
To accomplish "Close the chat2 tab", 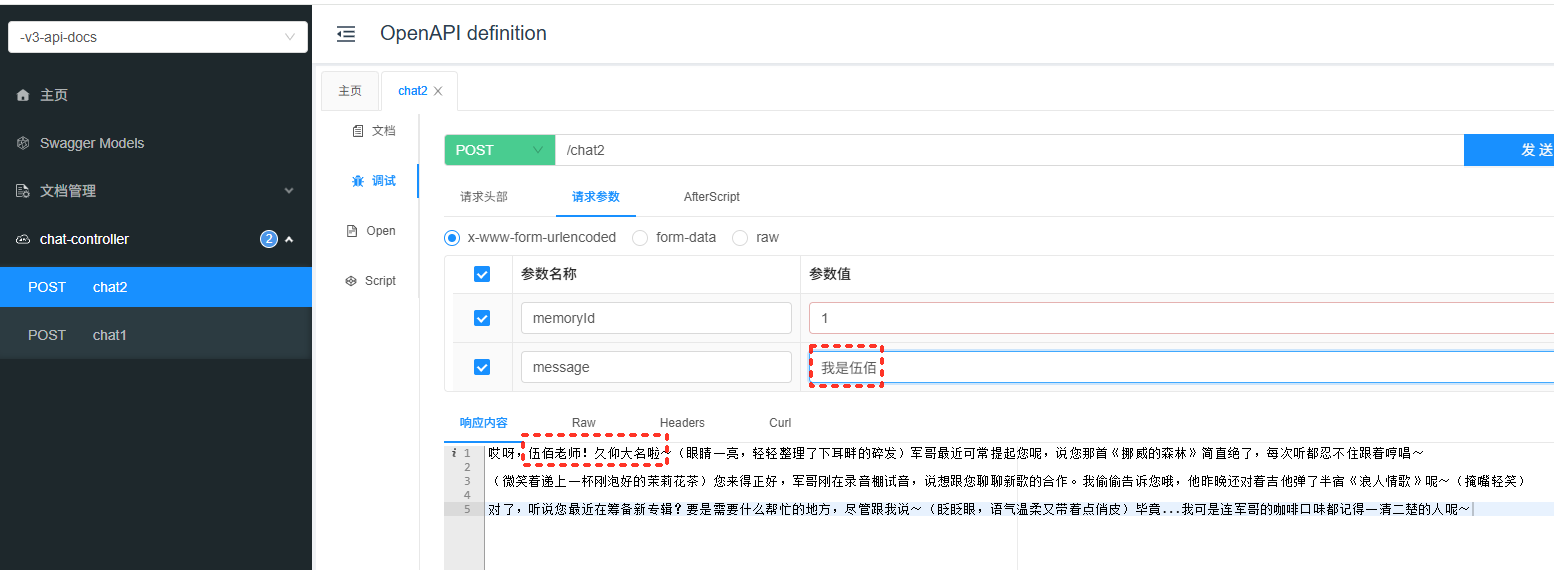I will click(x=438, y=91).
